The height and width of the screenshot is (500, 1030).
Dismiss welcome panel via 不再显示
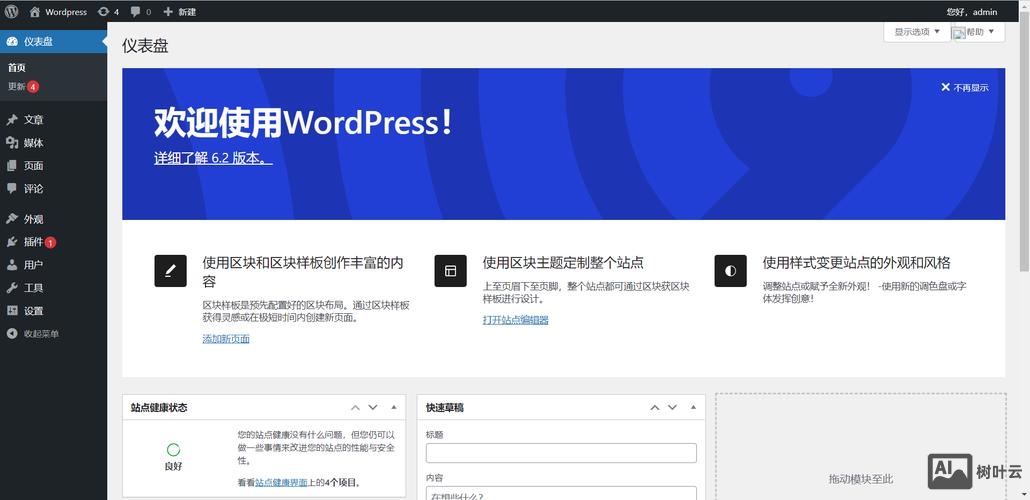(x=964, y=87)
